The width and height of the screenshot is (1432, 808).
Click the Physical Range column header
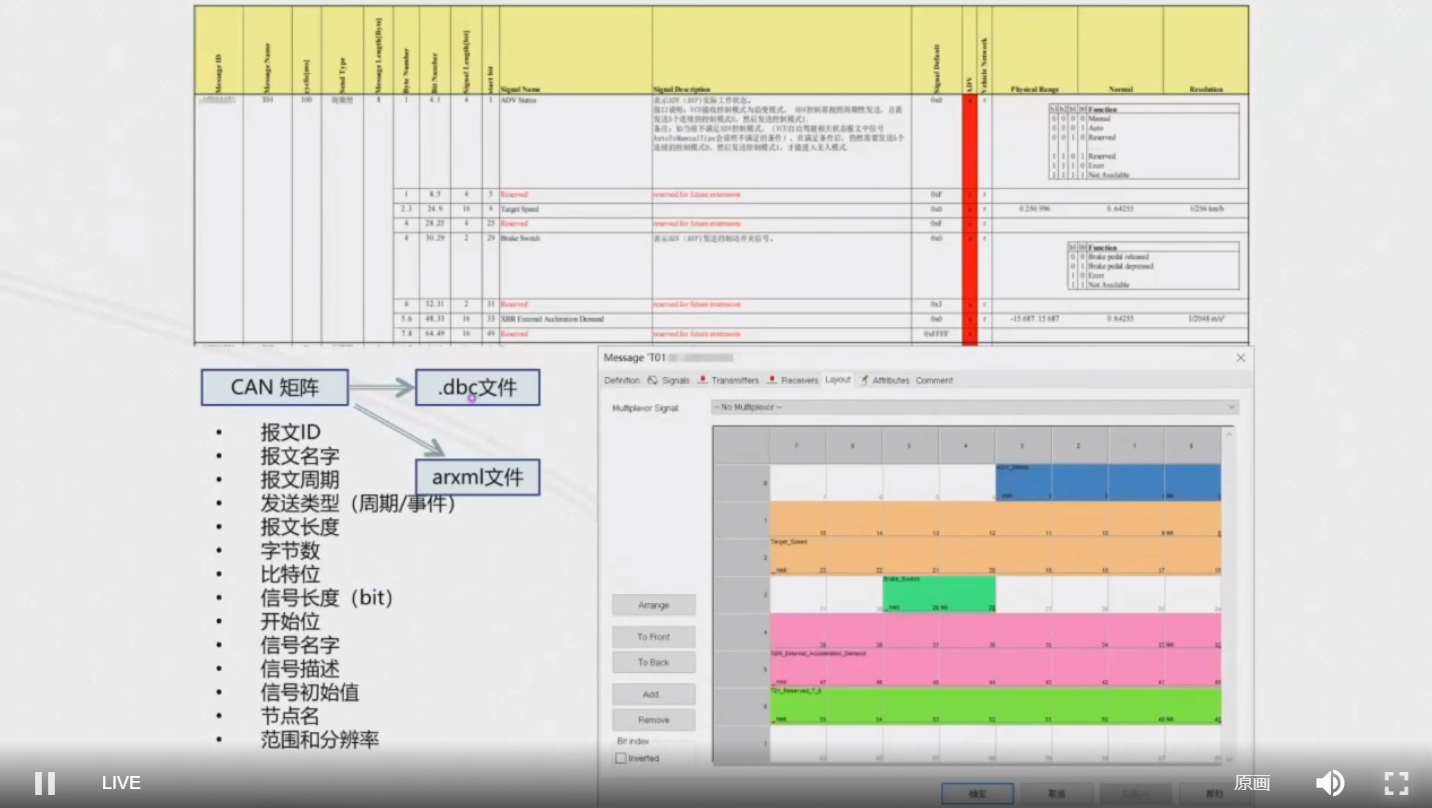tap(1035, 50)
